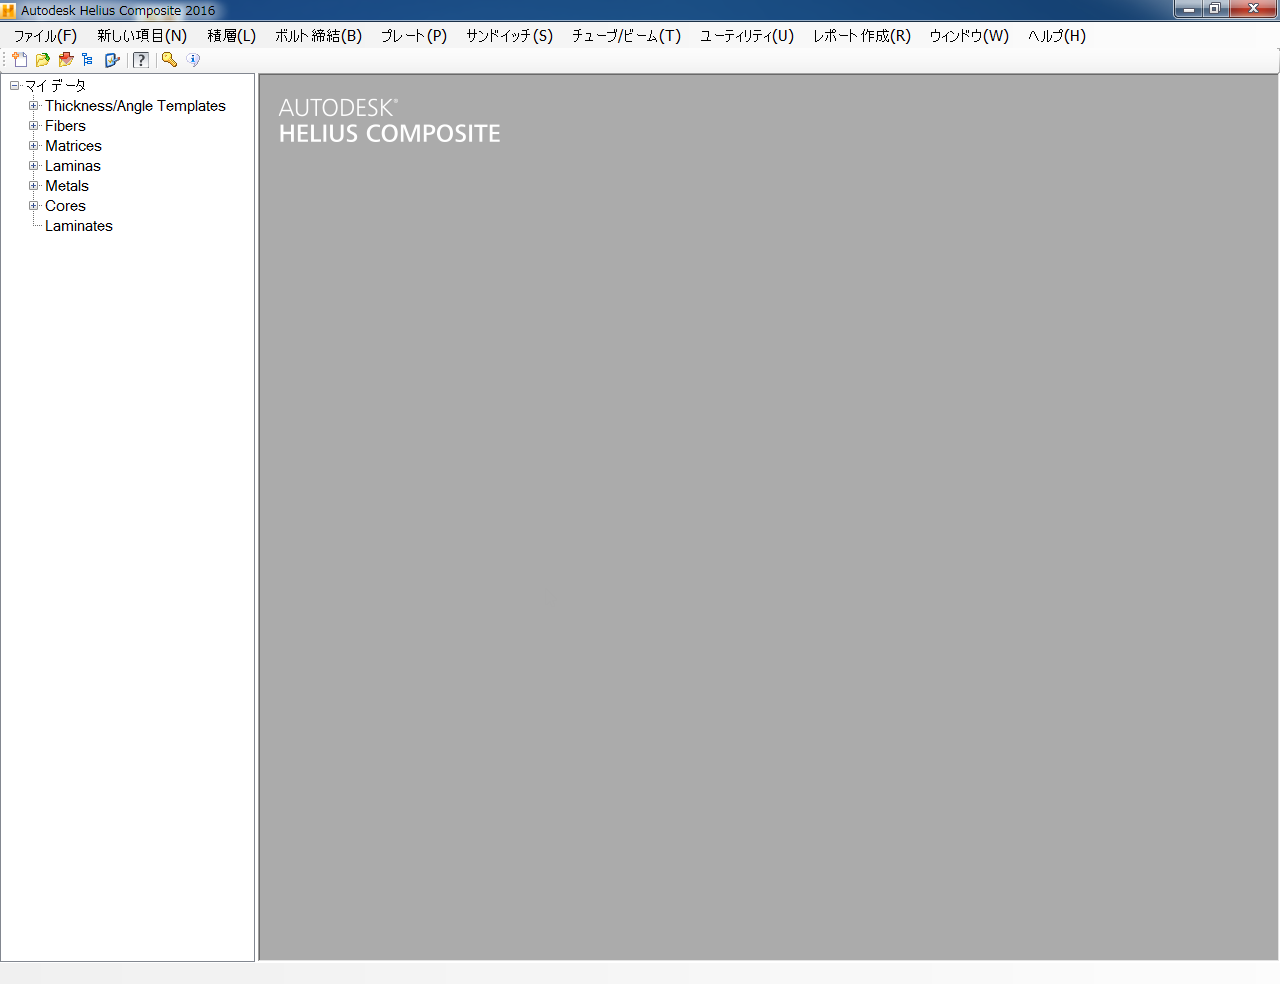Click the question mark help icon
This screenshot has height=984, width=1280.
(x=141, y=60)
